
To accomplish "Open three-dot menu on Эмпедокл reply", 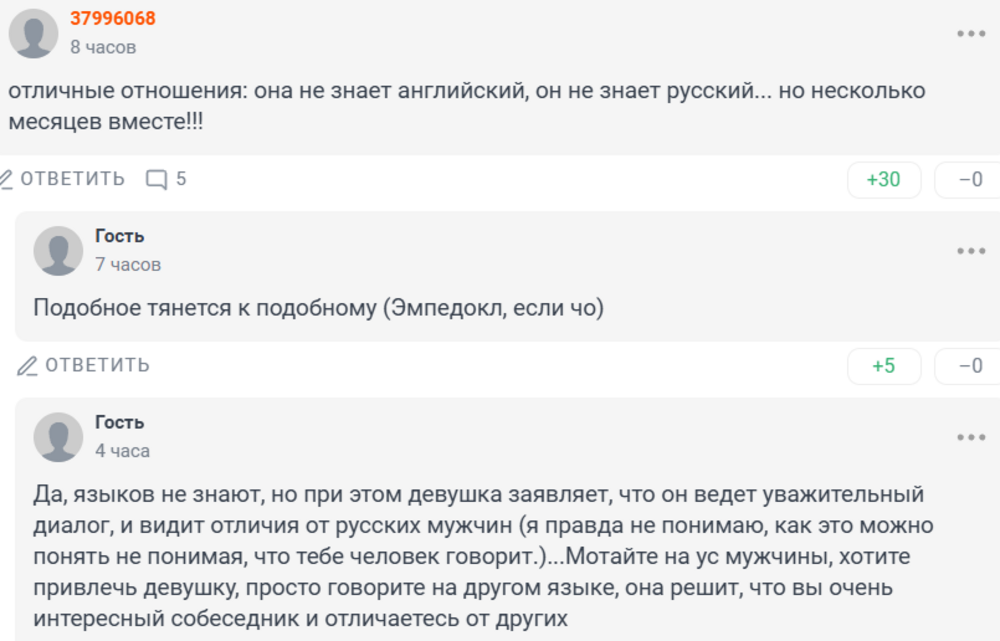I will (x=971, y=251).
